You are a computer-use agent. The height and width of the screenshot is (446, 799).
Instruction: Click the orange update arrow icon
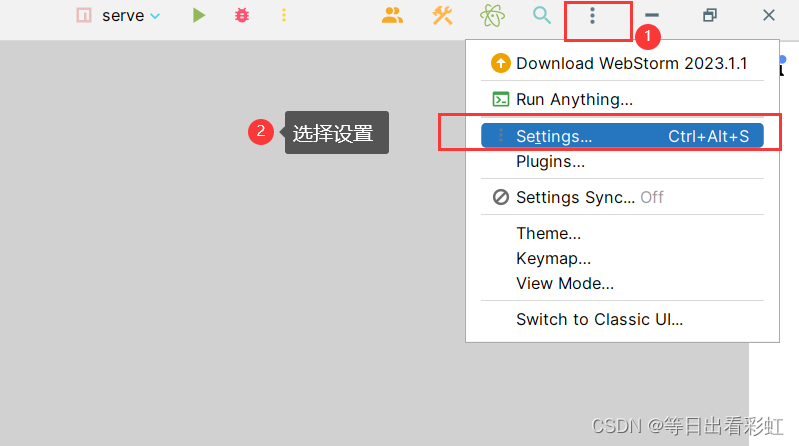click(500, 63)
